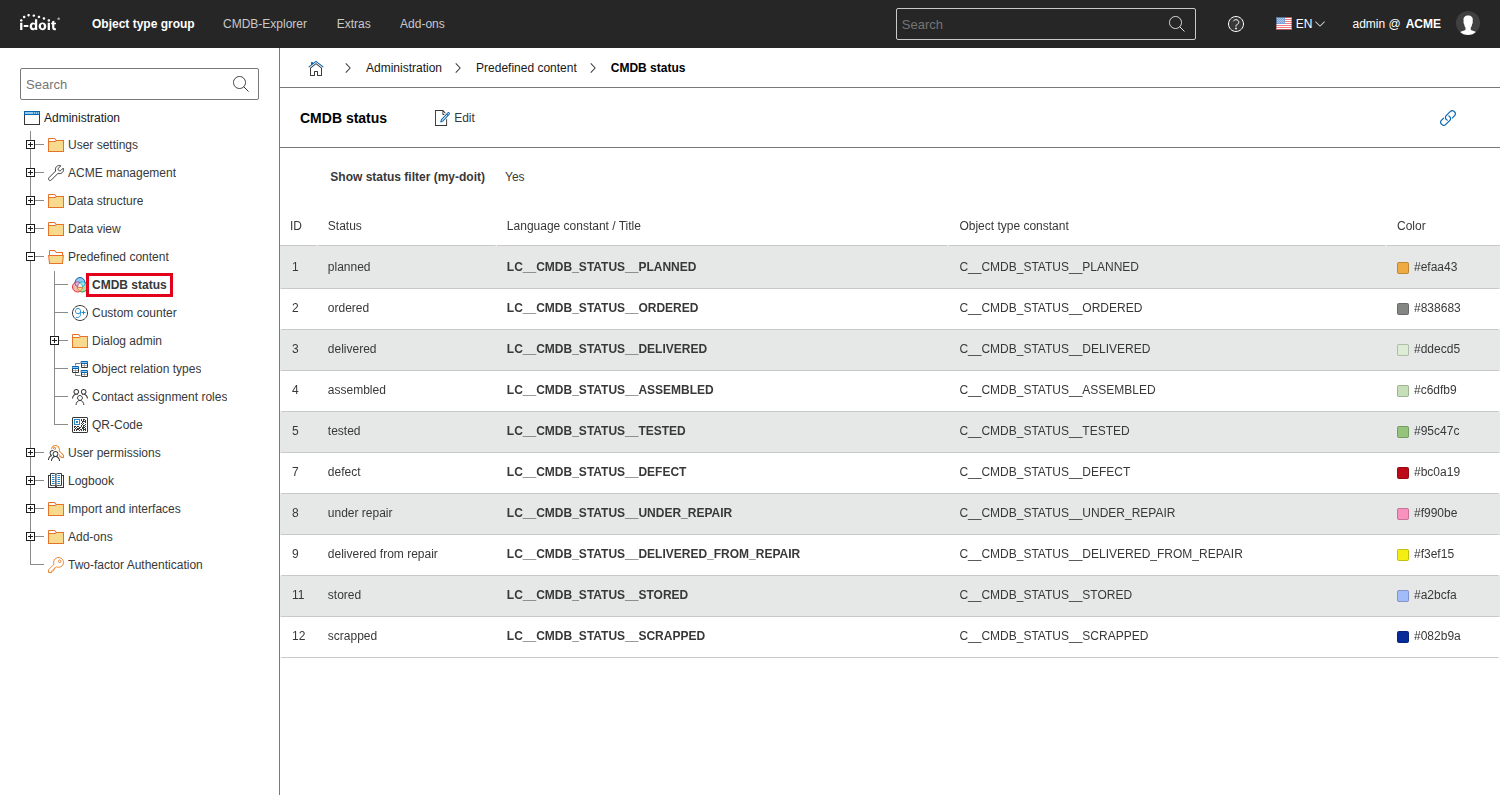
Task: Click the sidebar search magnifier icon
Action: (241, 84)
